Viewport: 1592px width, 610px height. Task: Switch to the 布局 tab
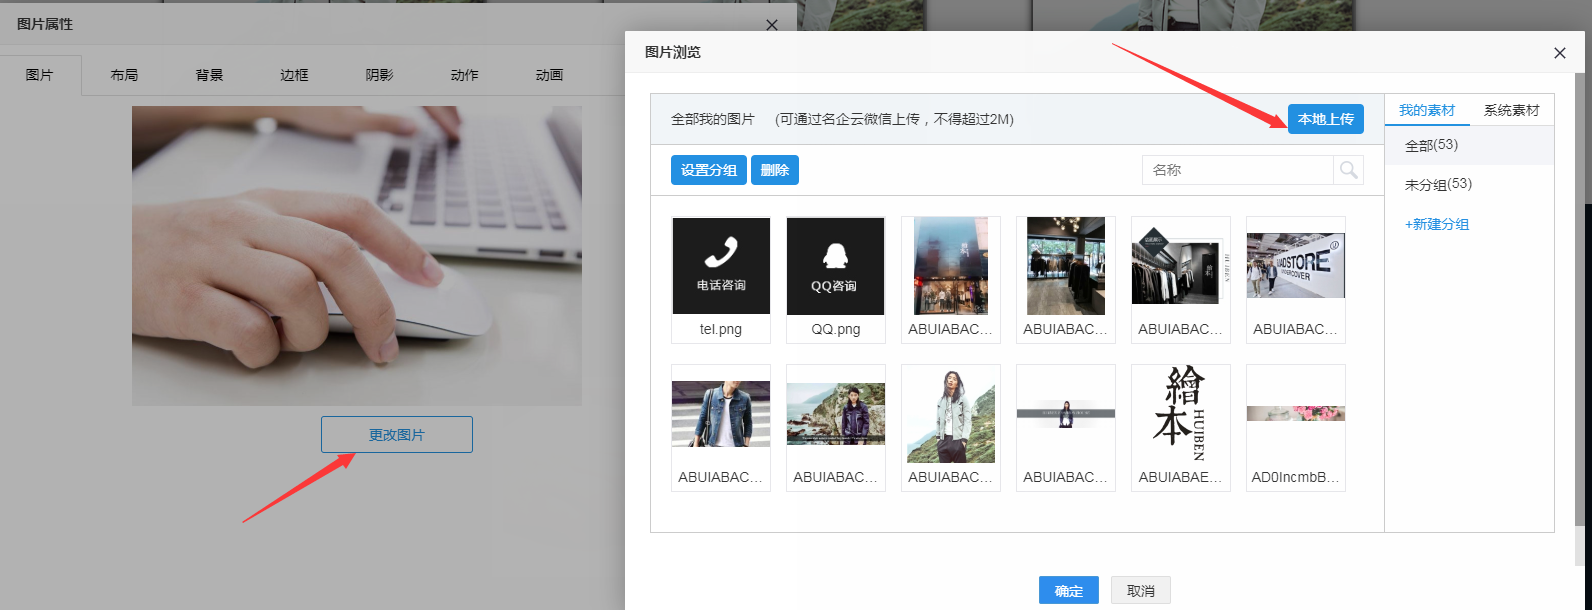[x=124, y=75]
